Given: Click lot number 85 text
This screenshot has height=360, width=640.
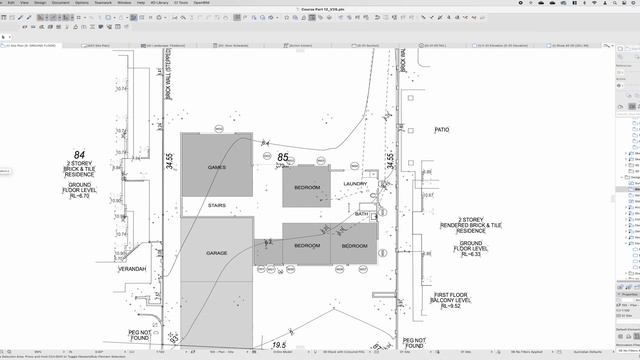Looking at the screenshot, I should pyautogui.click(x=283, y=157).
